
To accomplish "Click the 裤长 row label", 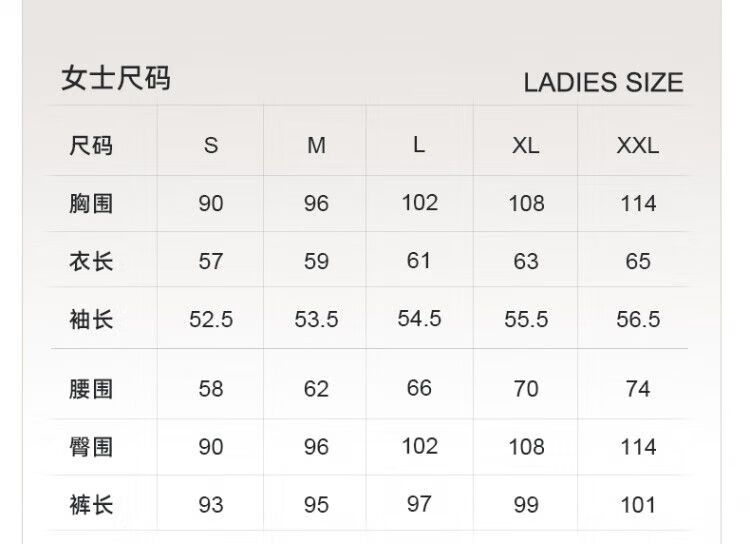I will point(91,505).
